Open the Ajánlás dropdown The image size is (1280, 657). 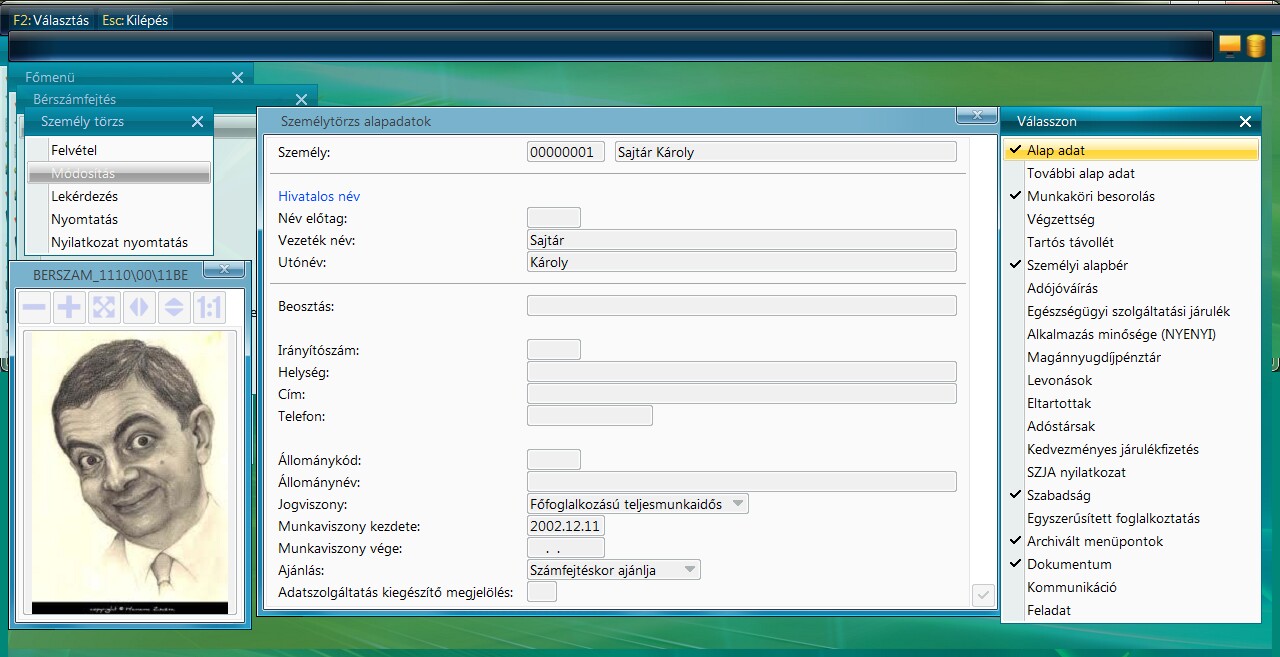[690, 570]
